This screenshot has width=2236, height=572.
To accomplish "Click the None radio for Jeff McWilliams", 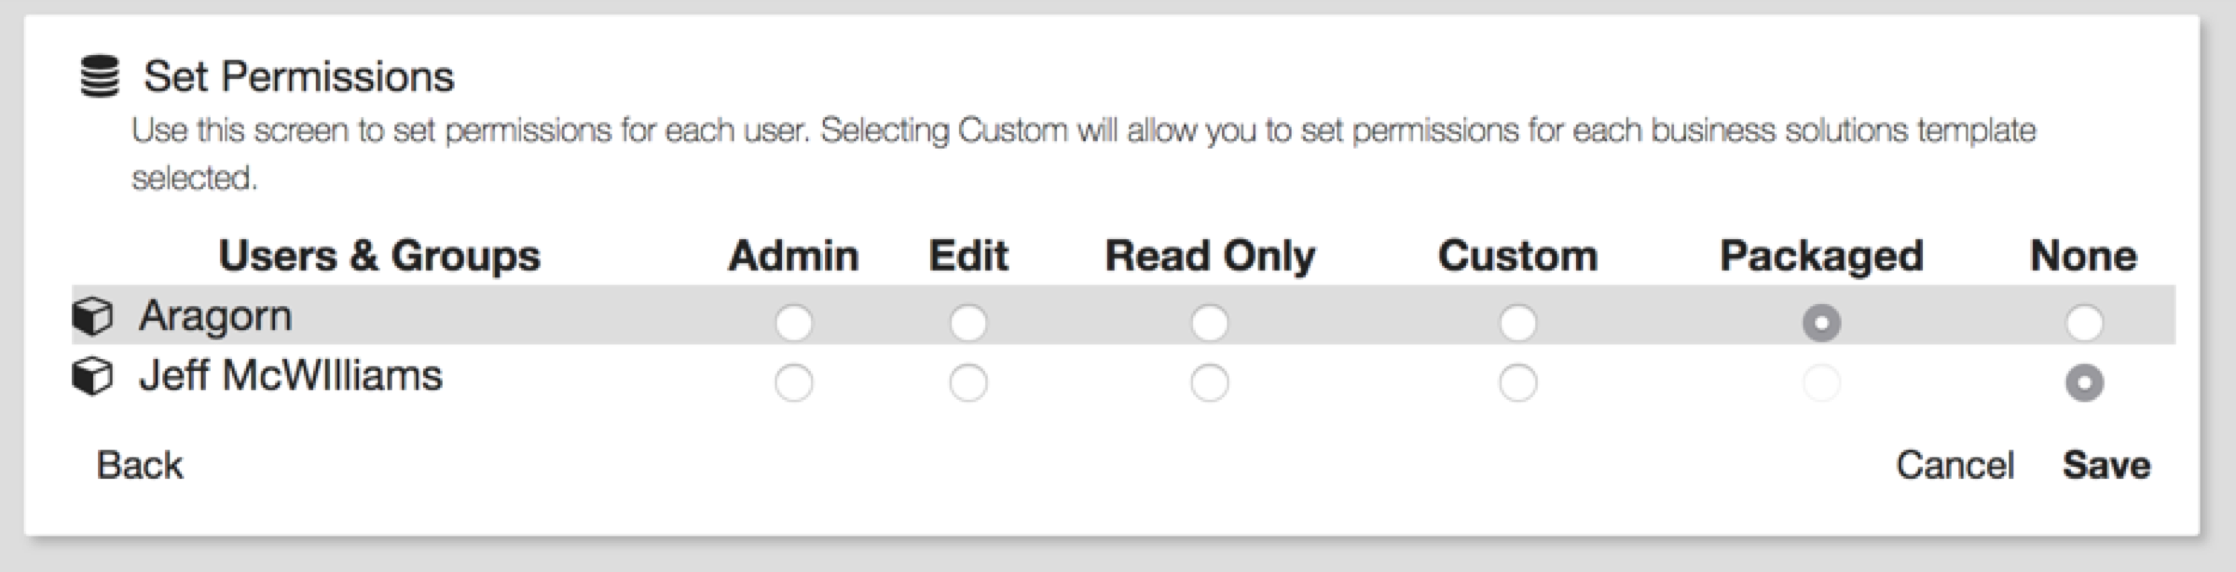I will tap(2084, 383).
